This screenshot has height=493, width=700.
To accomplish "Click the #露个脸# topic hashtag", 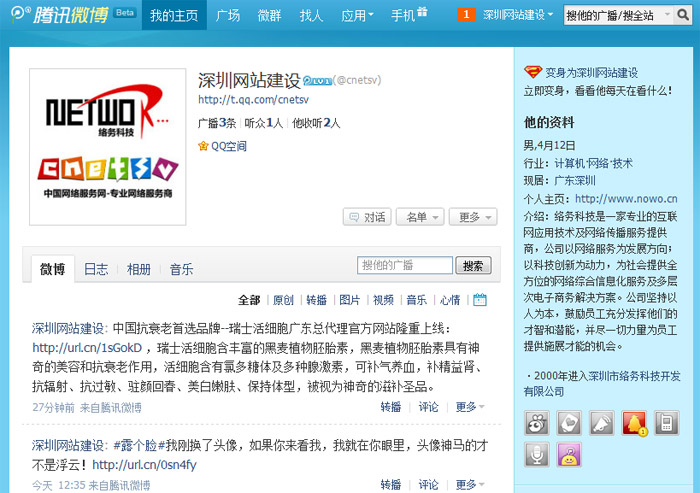I will pyautogui.click(x=140, y=445).
